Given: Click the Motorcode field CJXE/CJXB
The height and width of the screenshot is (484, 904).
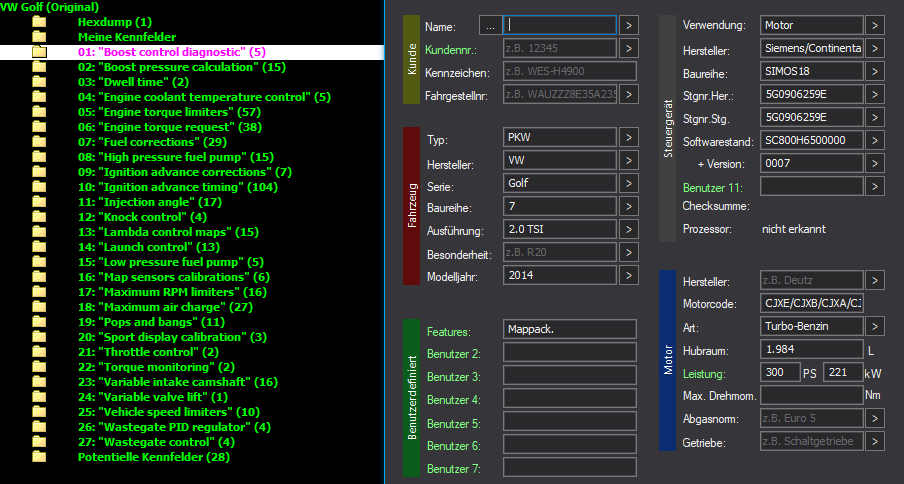Looking at the screenshot, I should click(x=812, y=303).
